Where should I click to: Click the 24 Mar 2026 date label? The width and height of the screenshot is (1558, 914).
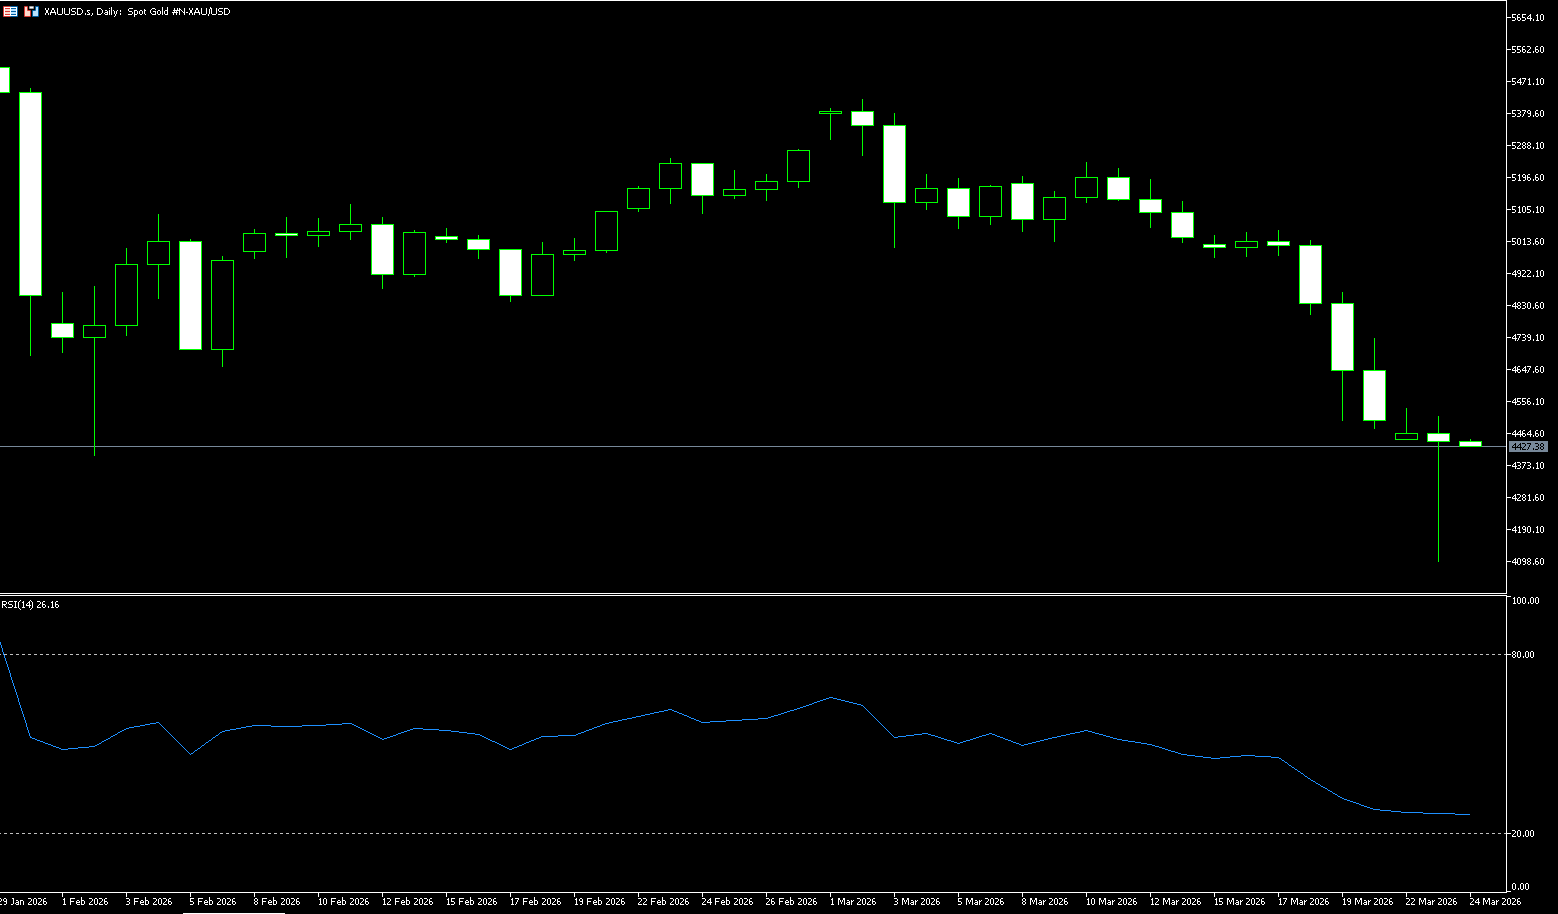point(1495,902)
